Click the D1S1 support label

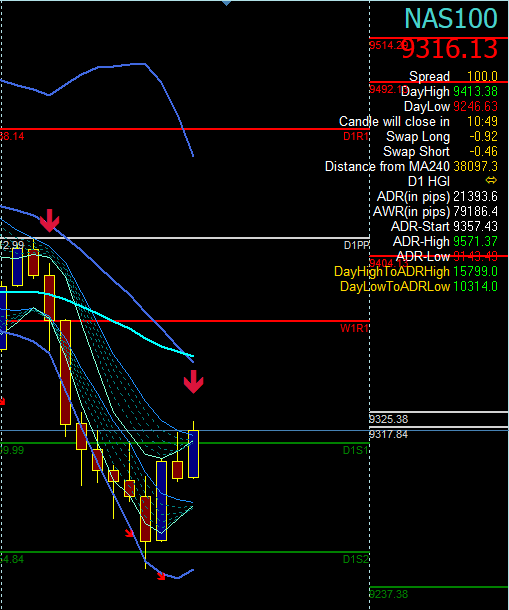[x=356, y=450]
